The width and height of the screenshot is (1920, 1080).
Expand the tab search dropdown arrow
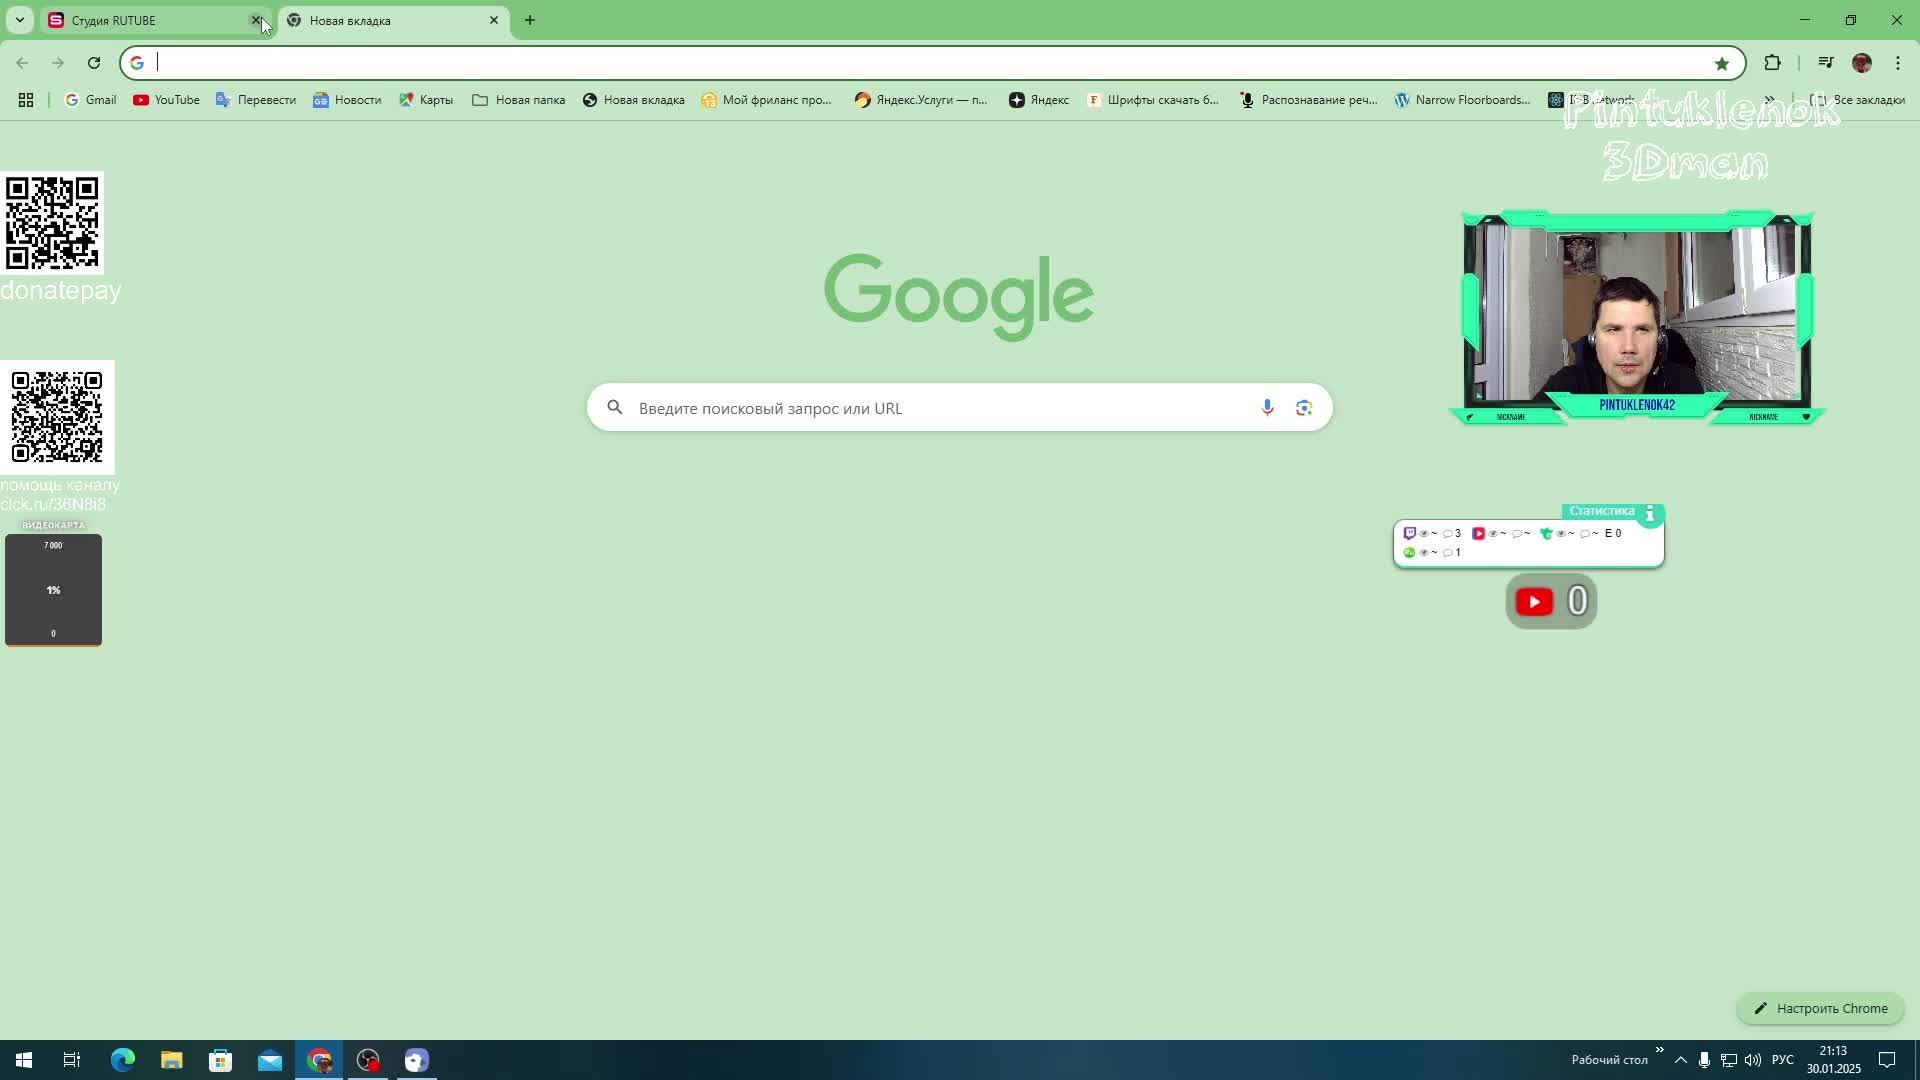19,20
